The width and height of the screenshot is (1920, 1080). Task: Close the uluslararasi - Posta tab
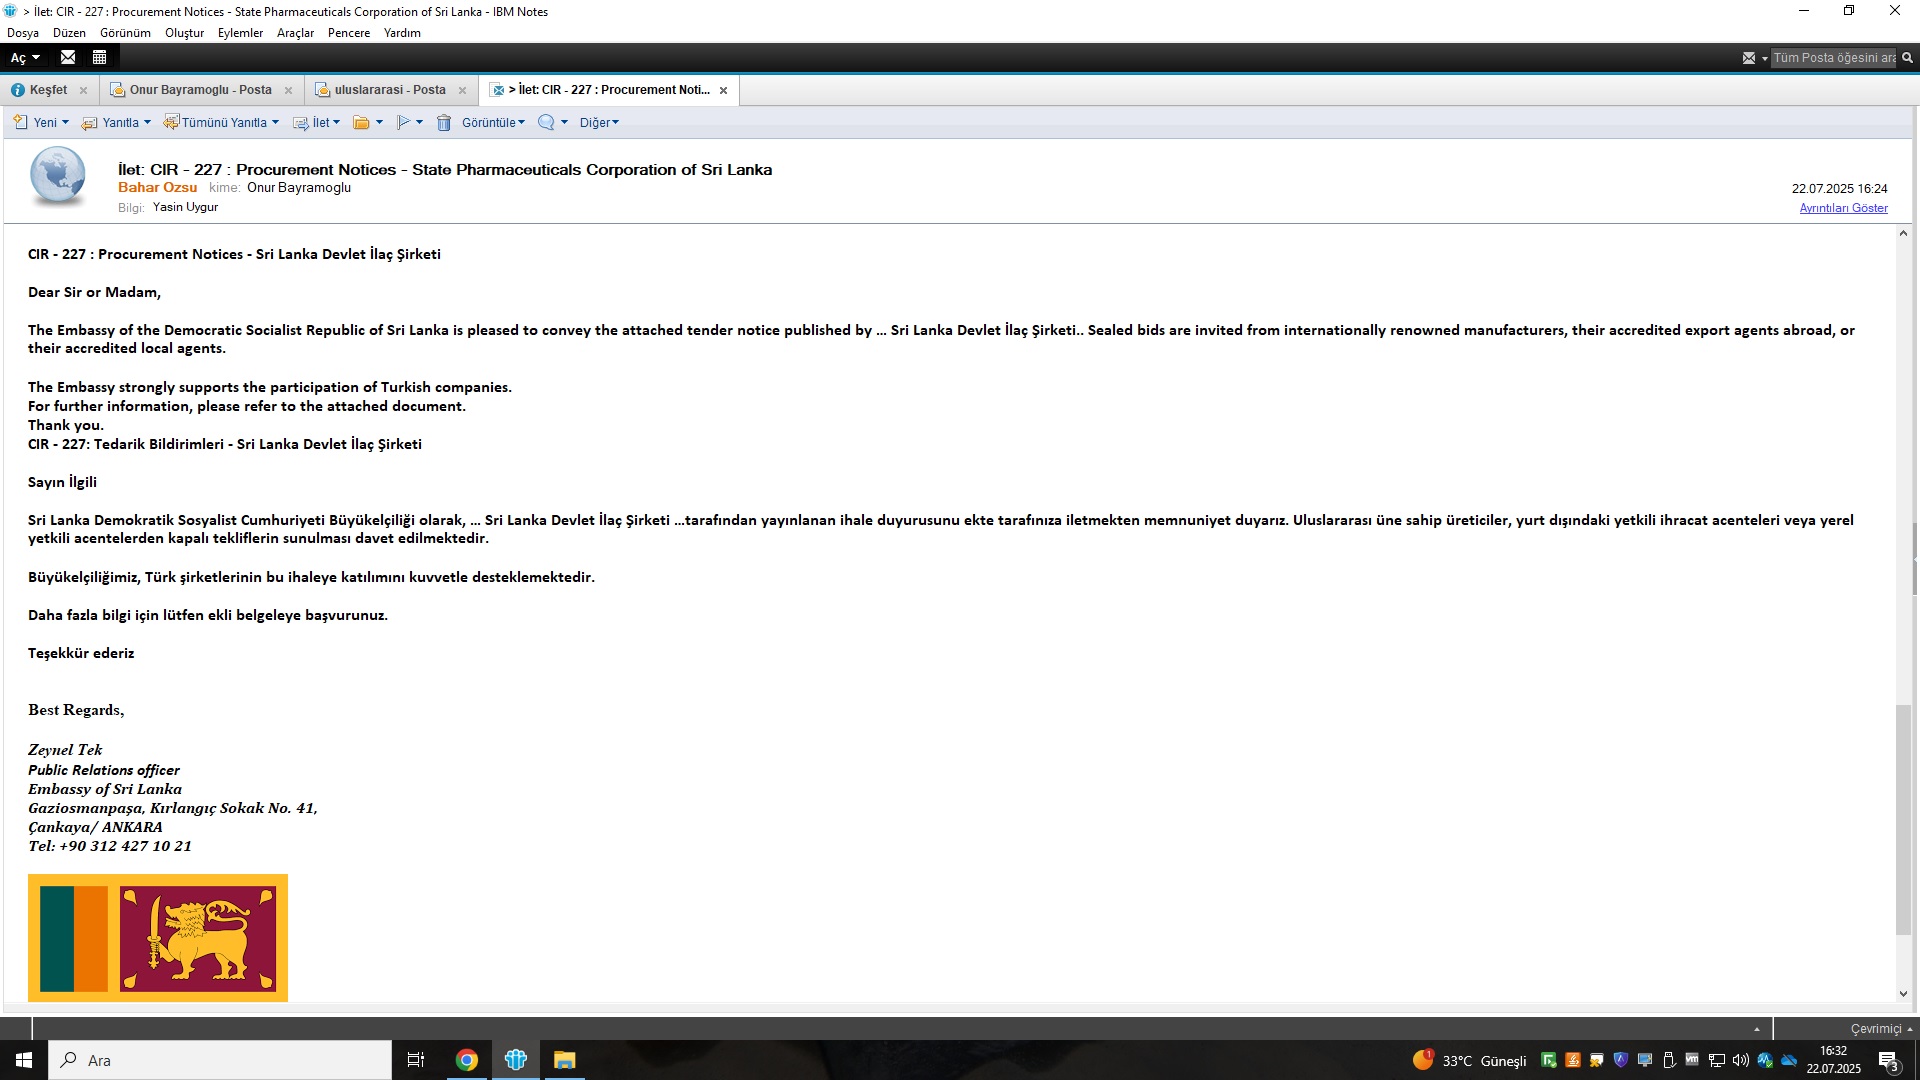click(x=462, y=90)
